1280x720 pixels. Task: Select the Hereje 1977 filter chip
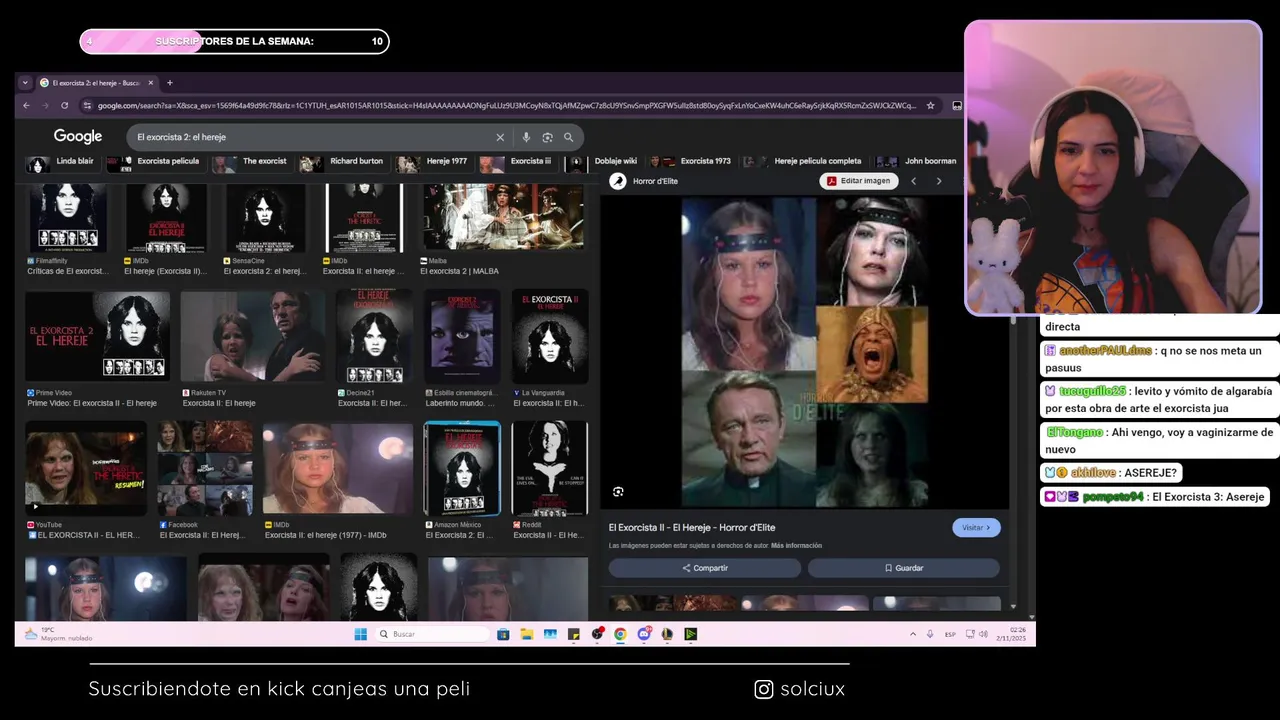point(433,162)
